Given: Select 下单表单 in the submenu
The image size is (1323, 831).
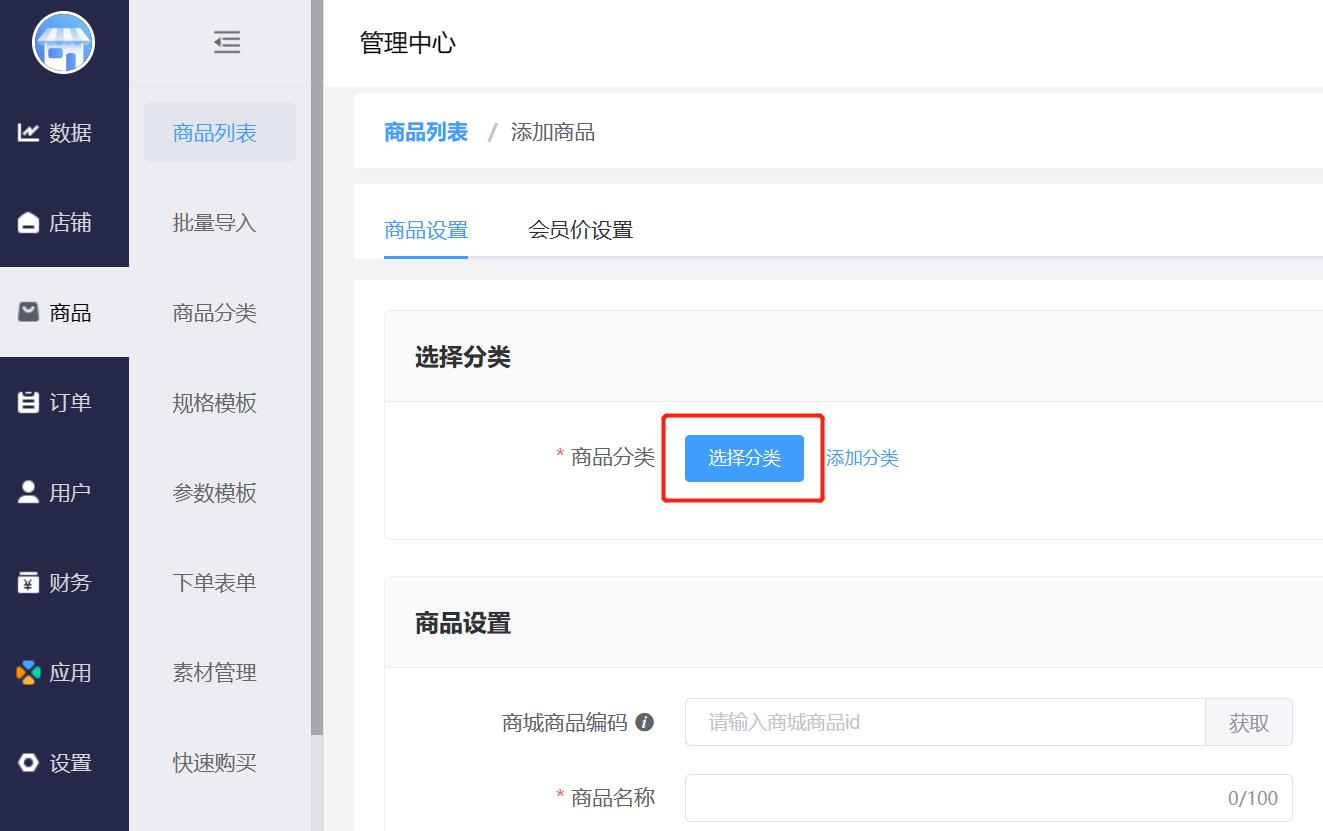Looking at the screenshot, I should point(215,582).
